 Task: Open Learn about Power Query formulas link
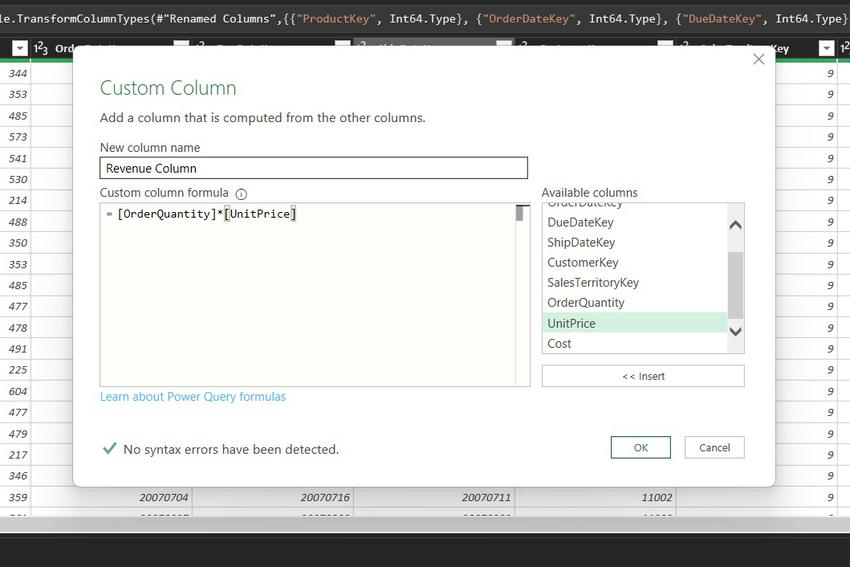click(192, 397)
